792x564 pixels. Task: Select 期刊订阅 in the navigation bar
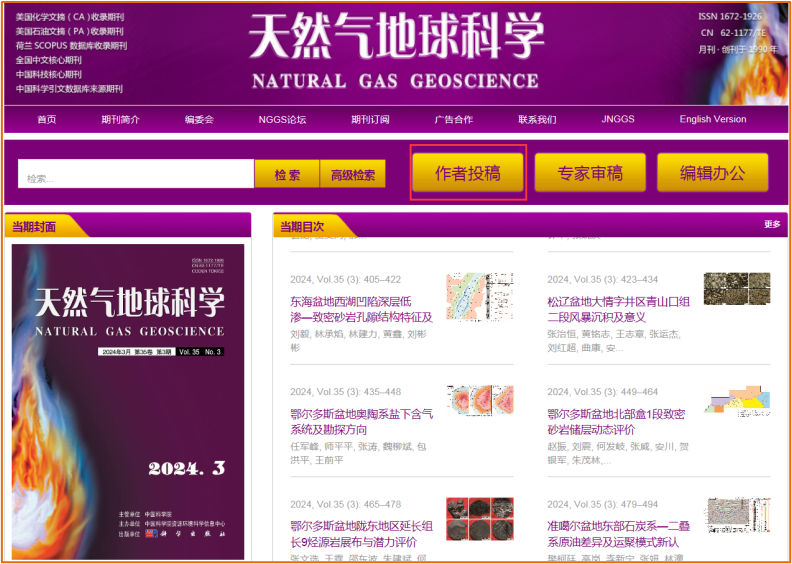click(x=370, y=120)
